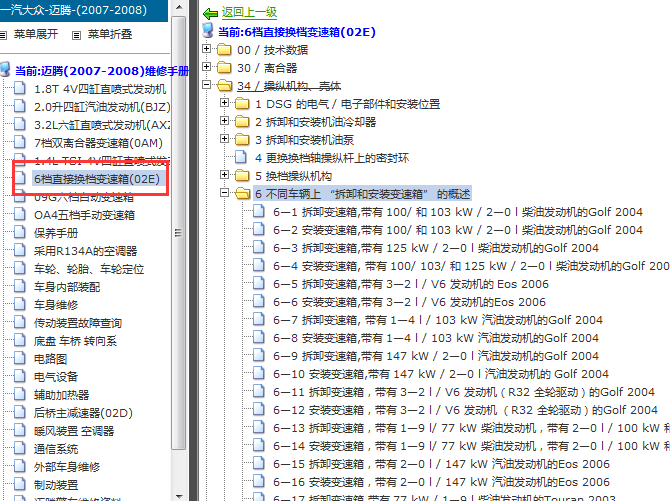The image size is (670, 501).
Task: Open 6—2 安装变速箱 100/103 kW Golf 2004
Action: tap(458, 230)
